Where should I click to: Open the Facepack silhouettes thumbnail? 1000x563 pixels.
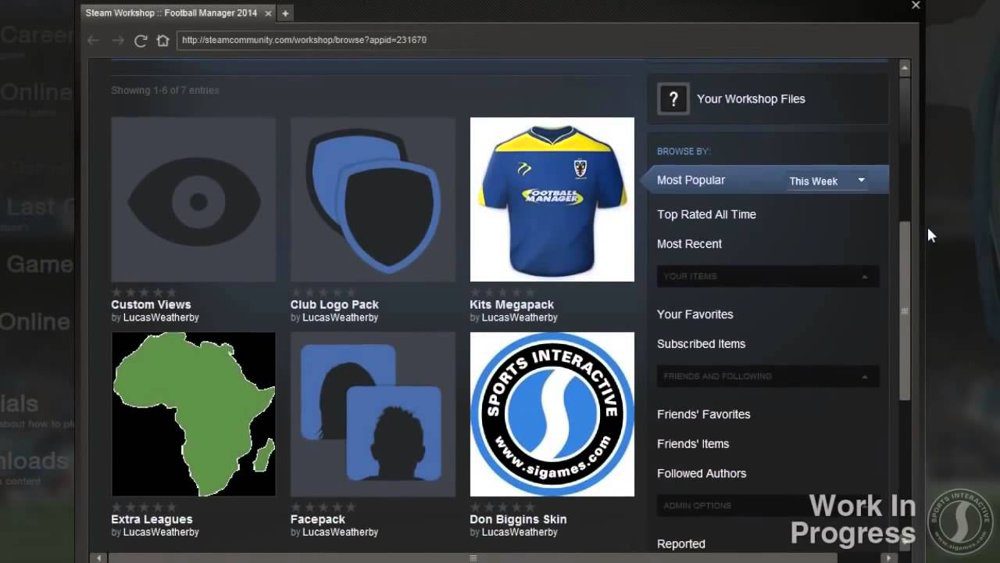point(373,414)
